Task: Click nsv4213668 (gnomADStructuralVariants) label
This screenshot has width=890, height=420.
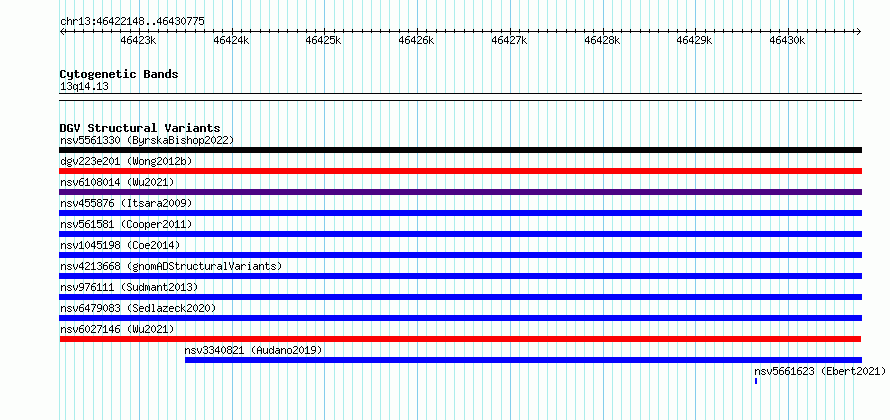Action: [x=170, y=266]
